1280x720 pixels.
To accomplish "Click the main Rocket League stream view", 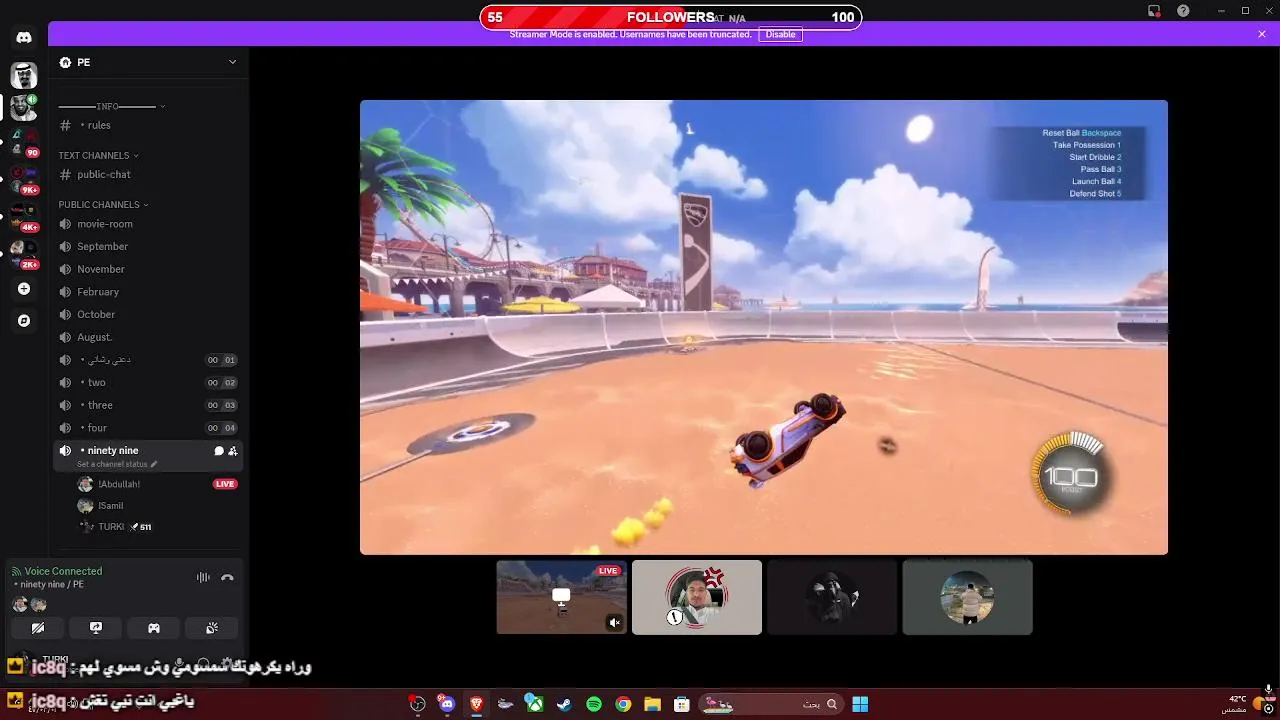I will point(764,327).
